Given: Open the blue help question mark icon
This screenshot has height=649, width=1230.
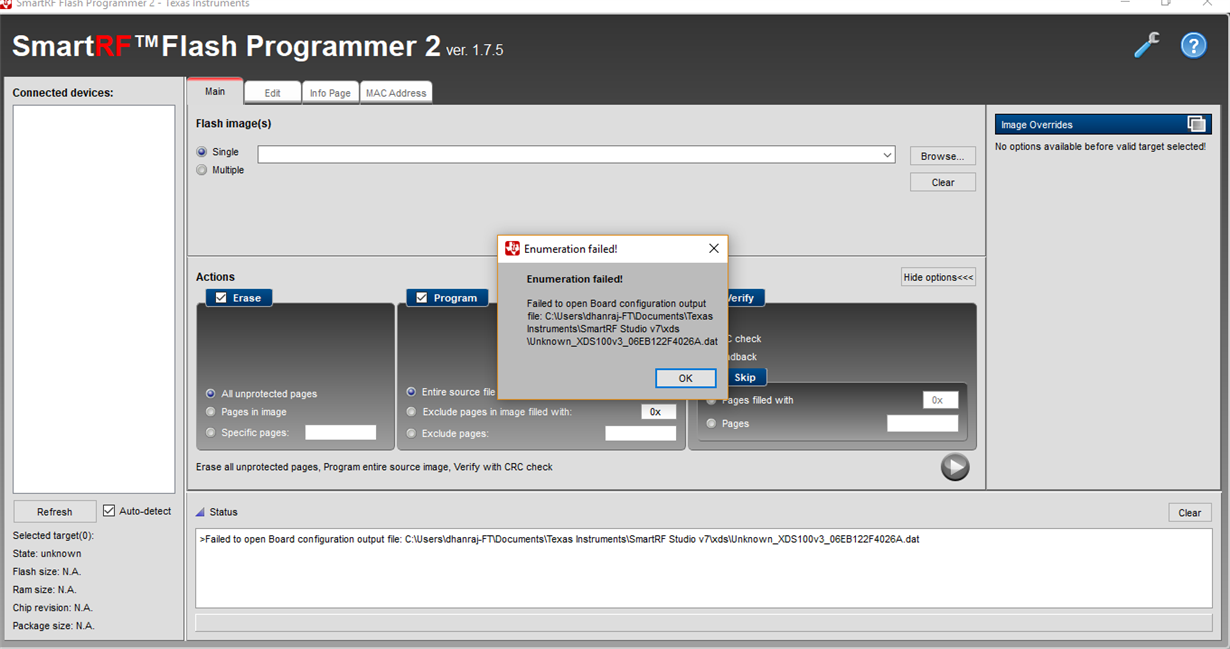Looking at the screenshot, I should tap(1193, 45).
